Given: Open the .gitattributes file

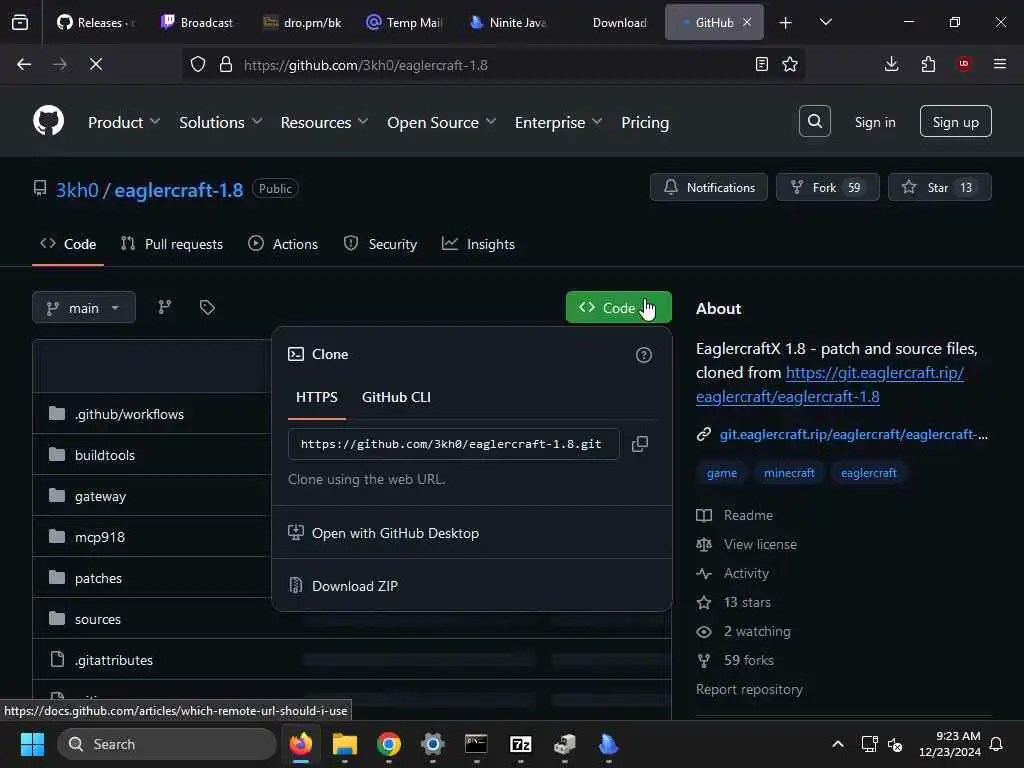Looking at the screenshot, I should click(x=114, y=660).
